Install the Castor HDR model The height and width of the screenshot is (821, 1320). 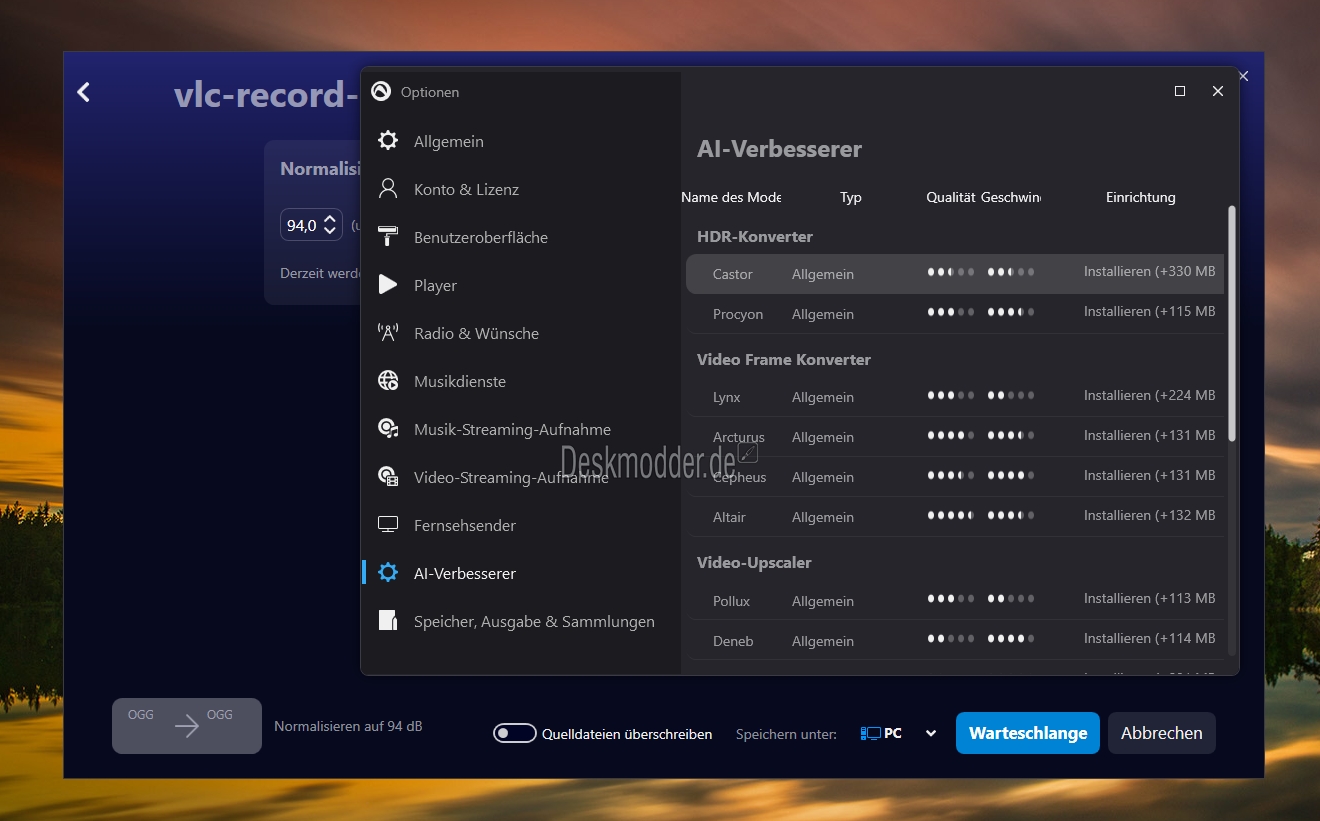(x=1149, y=272)
